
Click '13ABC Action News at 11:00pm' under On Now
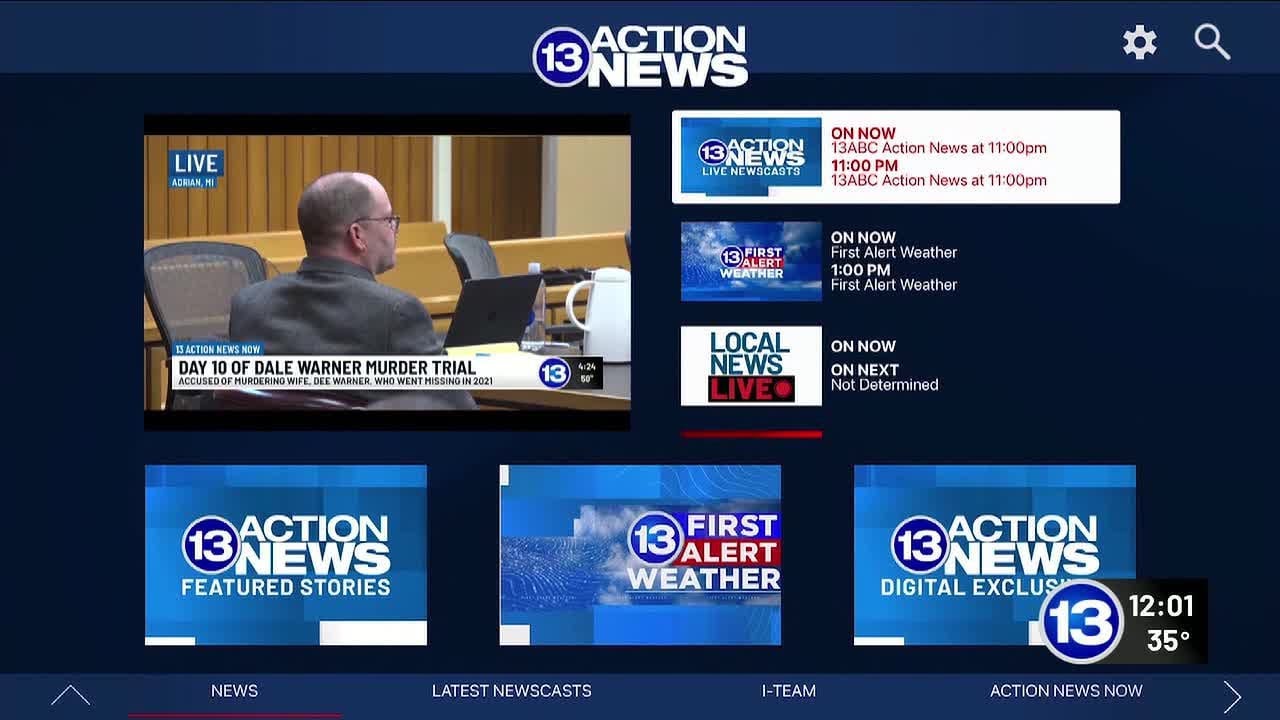click(x=939, y=148)
